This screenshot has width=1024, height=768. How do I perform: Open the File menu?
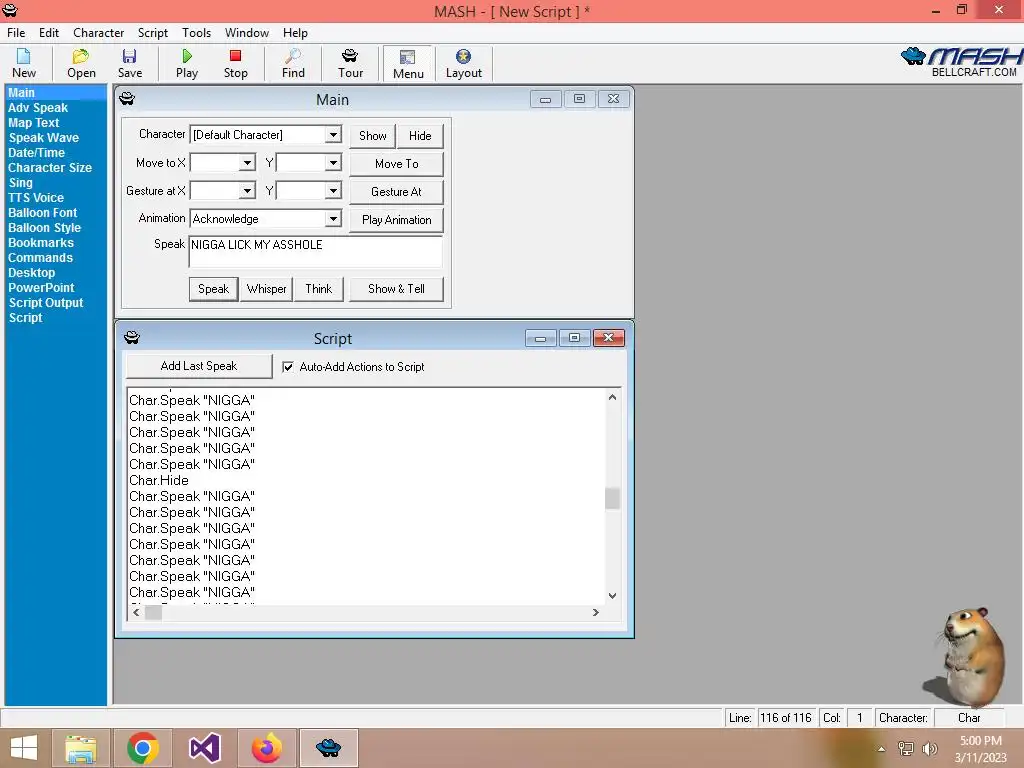pyautogui.click(x=16, y=33)
